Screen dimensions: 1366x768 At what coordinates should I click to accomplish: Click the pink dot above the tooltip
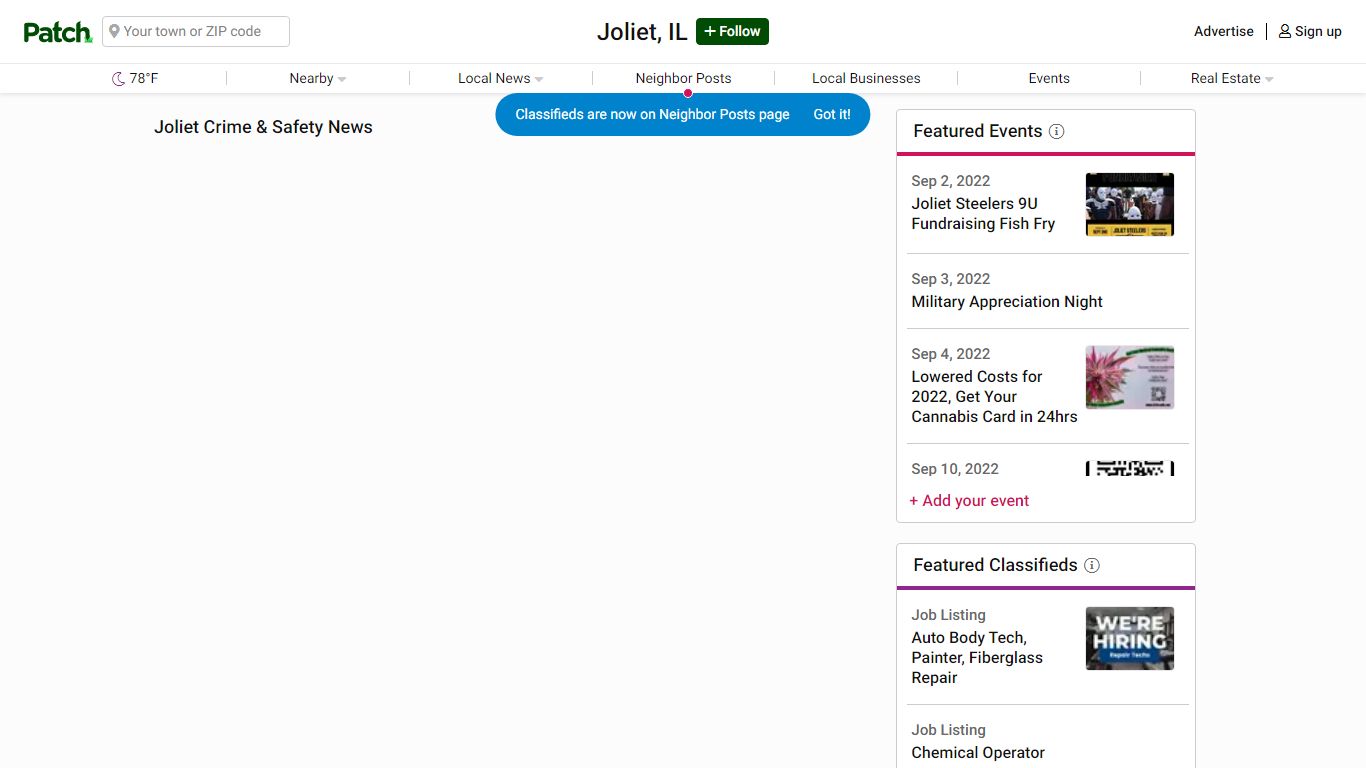pyautogui.click(x=688, y=93)
